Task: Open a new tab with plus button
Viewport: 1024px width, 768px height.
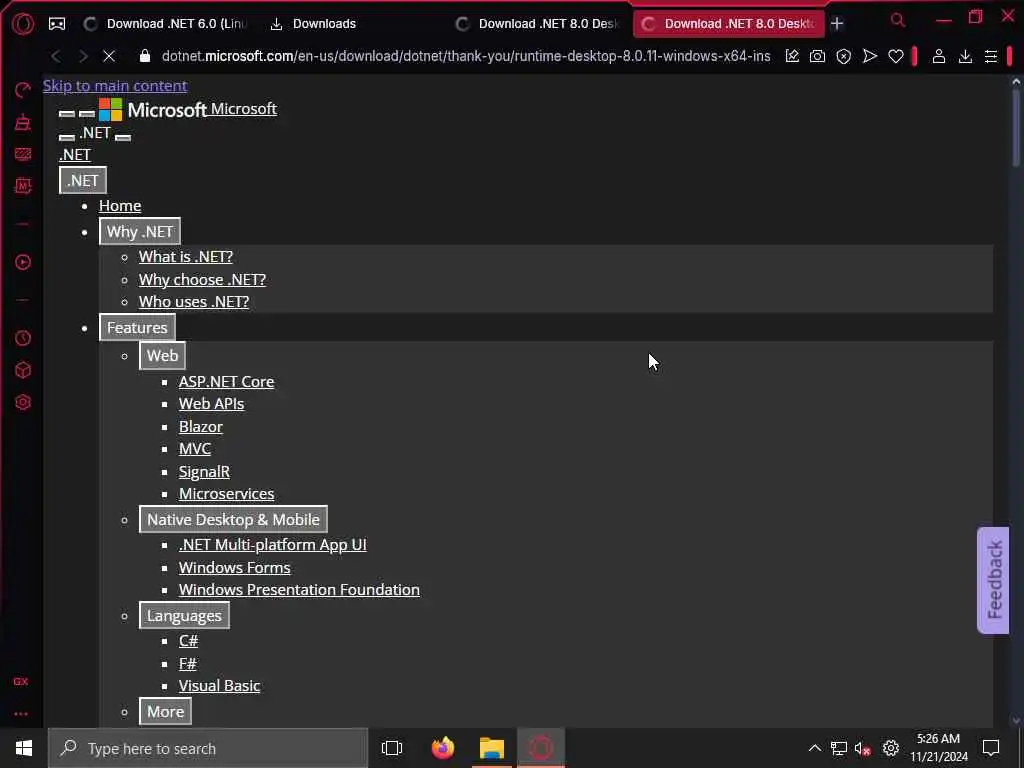Action: point(837,24)
